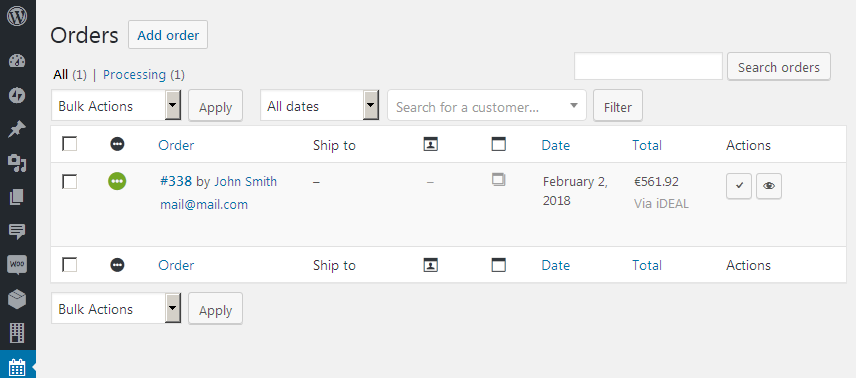856x378 pixels.
Task: Switch to the Processing (1) filter
Action: 144,74
